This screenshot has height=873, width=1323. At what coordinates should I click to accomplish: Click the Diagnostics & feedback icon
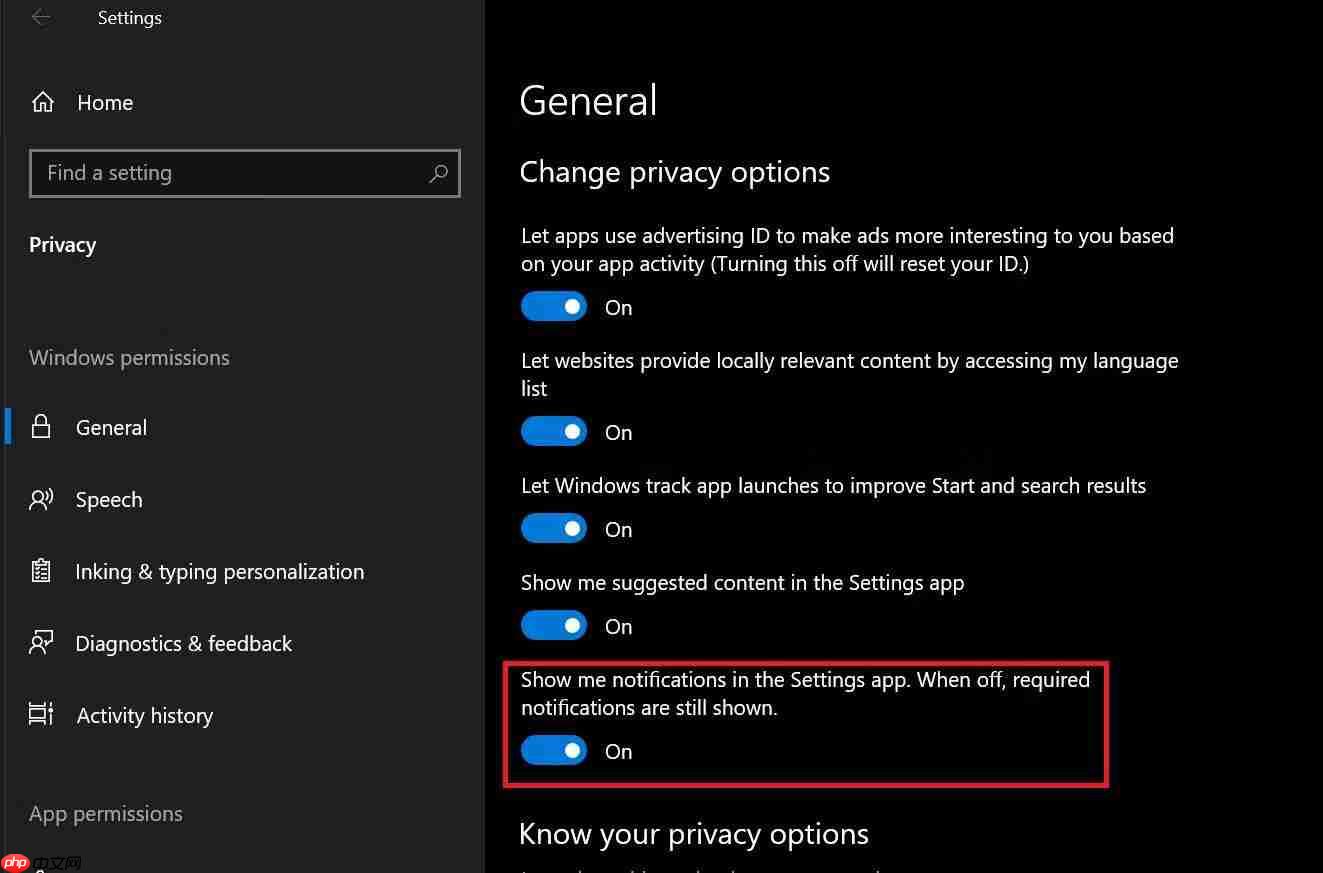(x=41, y=643)
